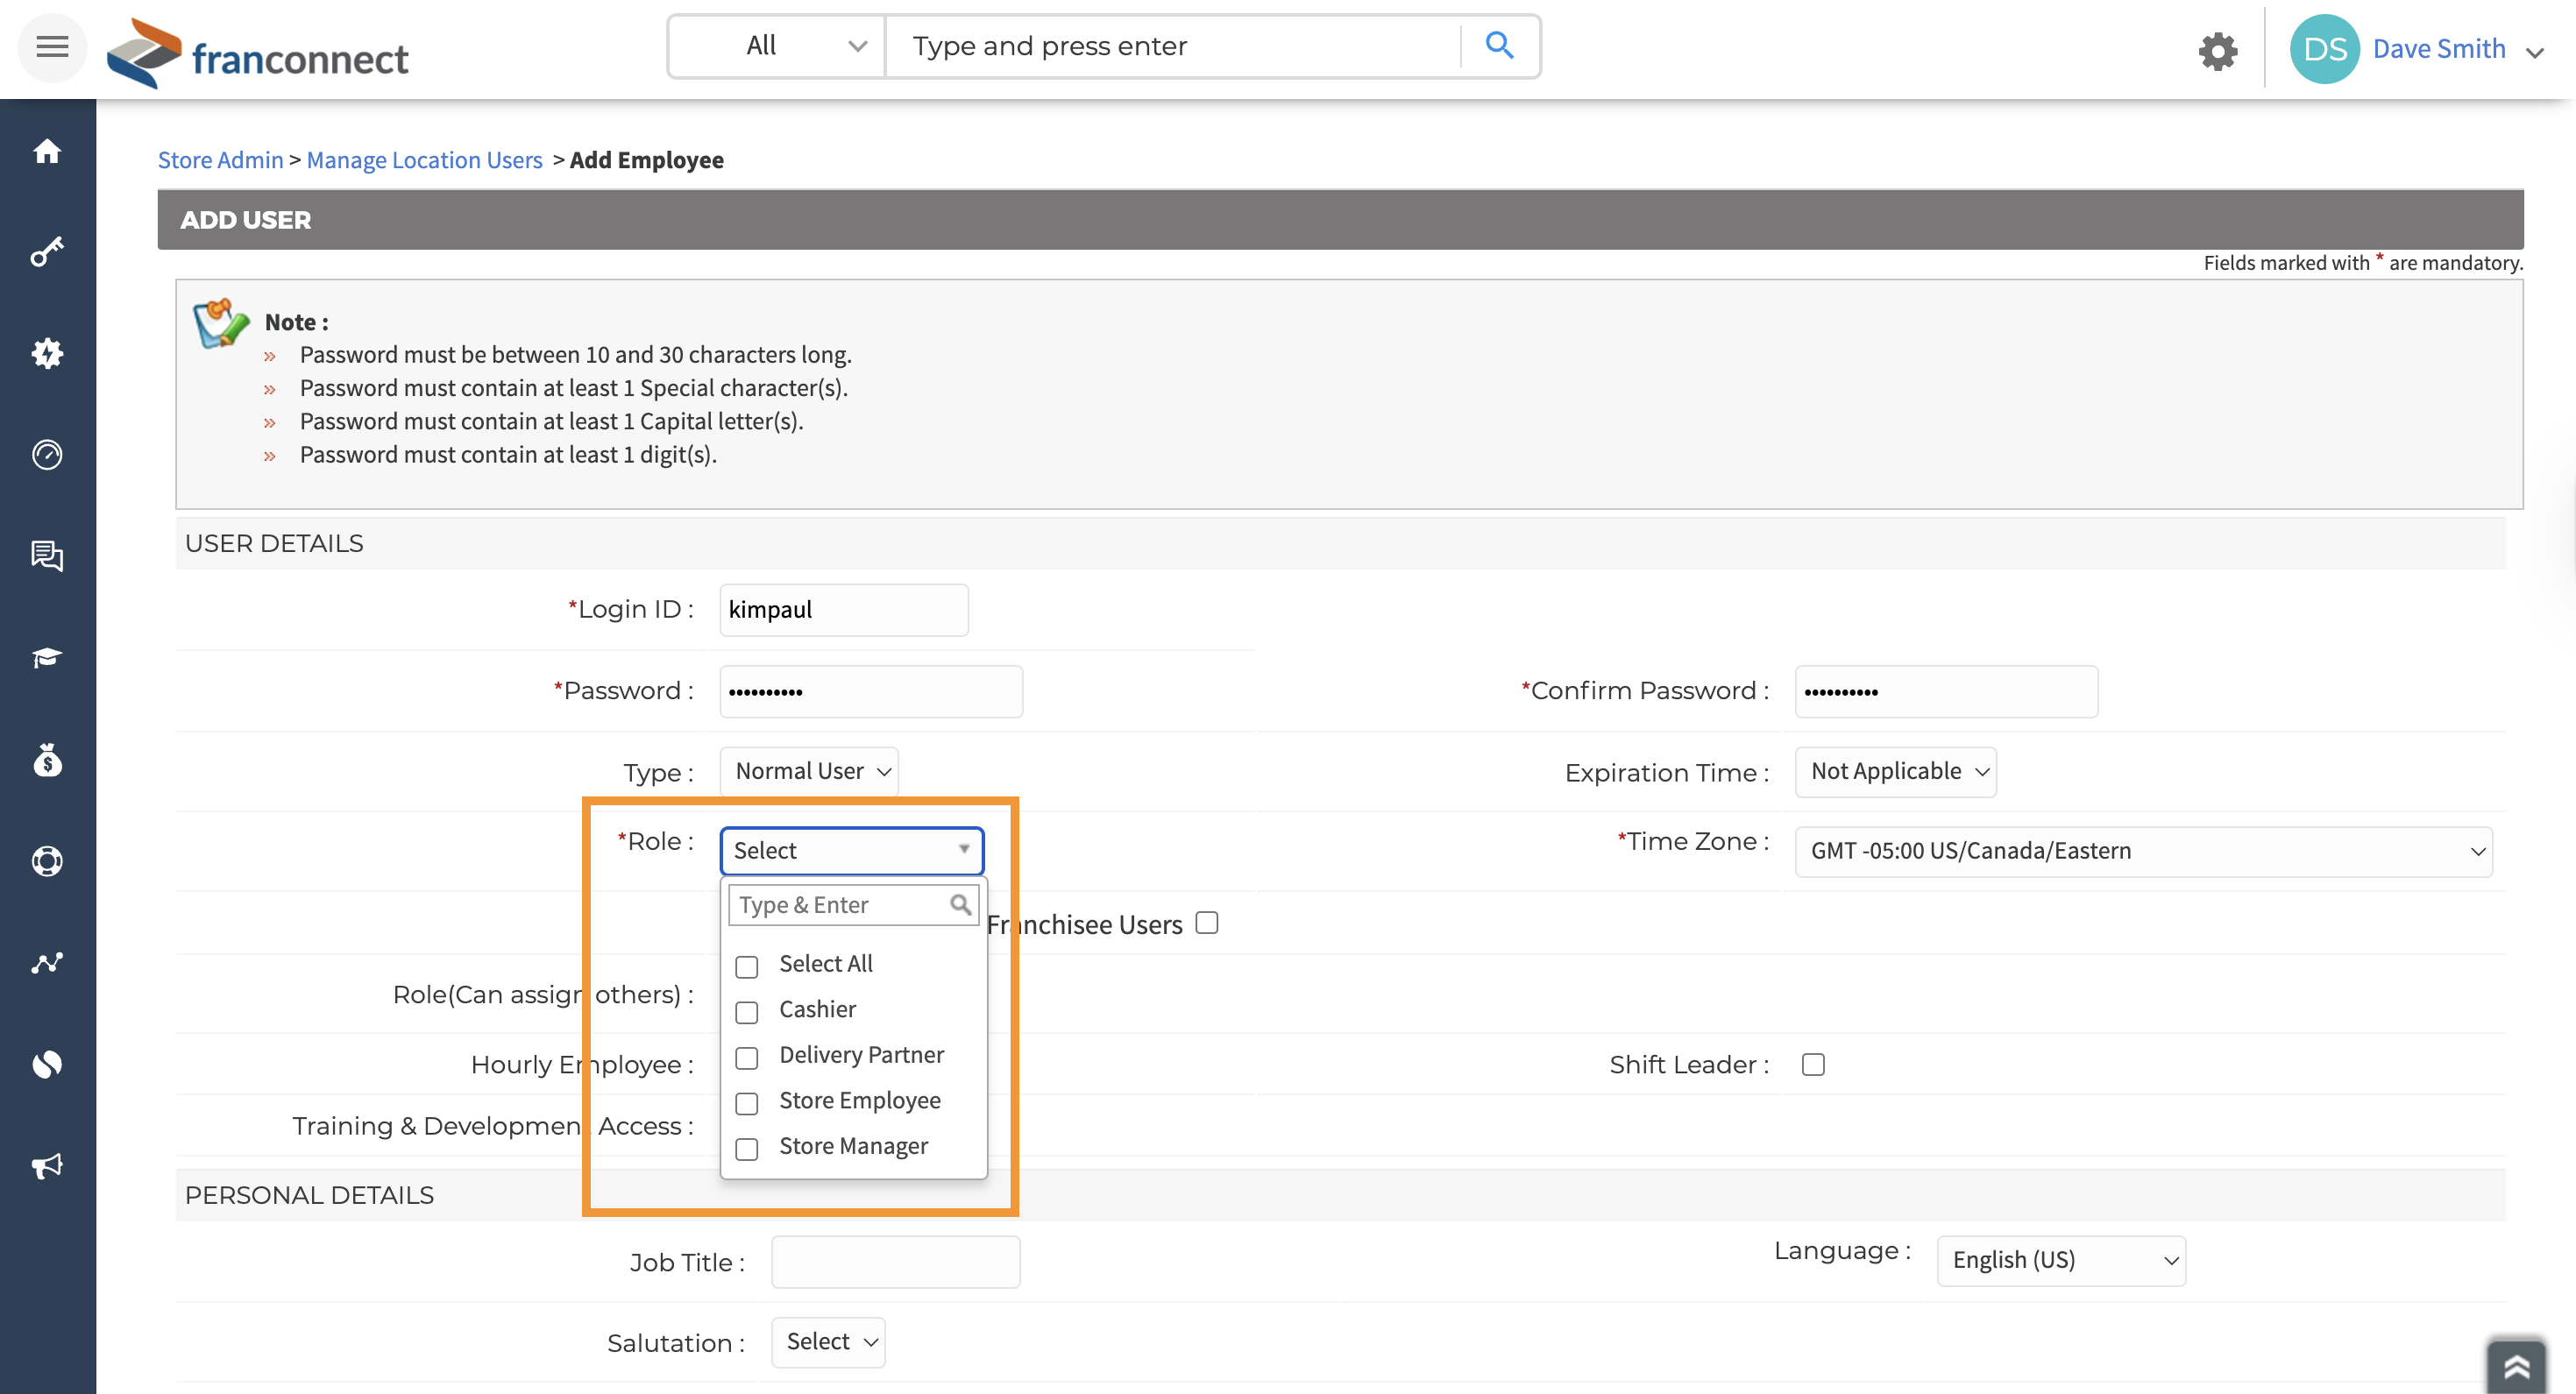Open the graduation cap training module
The image size is (2576, 1394).
(x=47, y=657)
